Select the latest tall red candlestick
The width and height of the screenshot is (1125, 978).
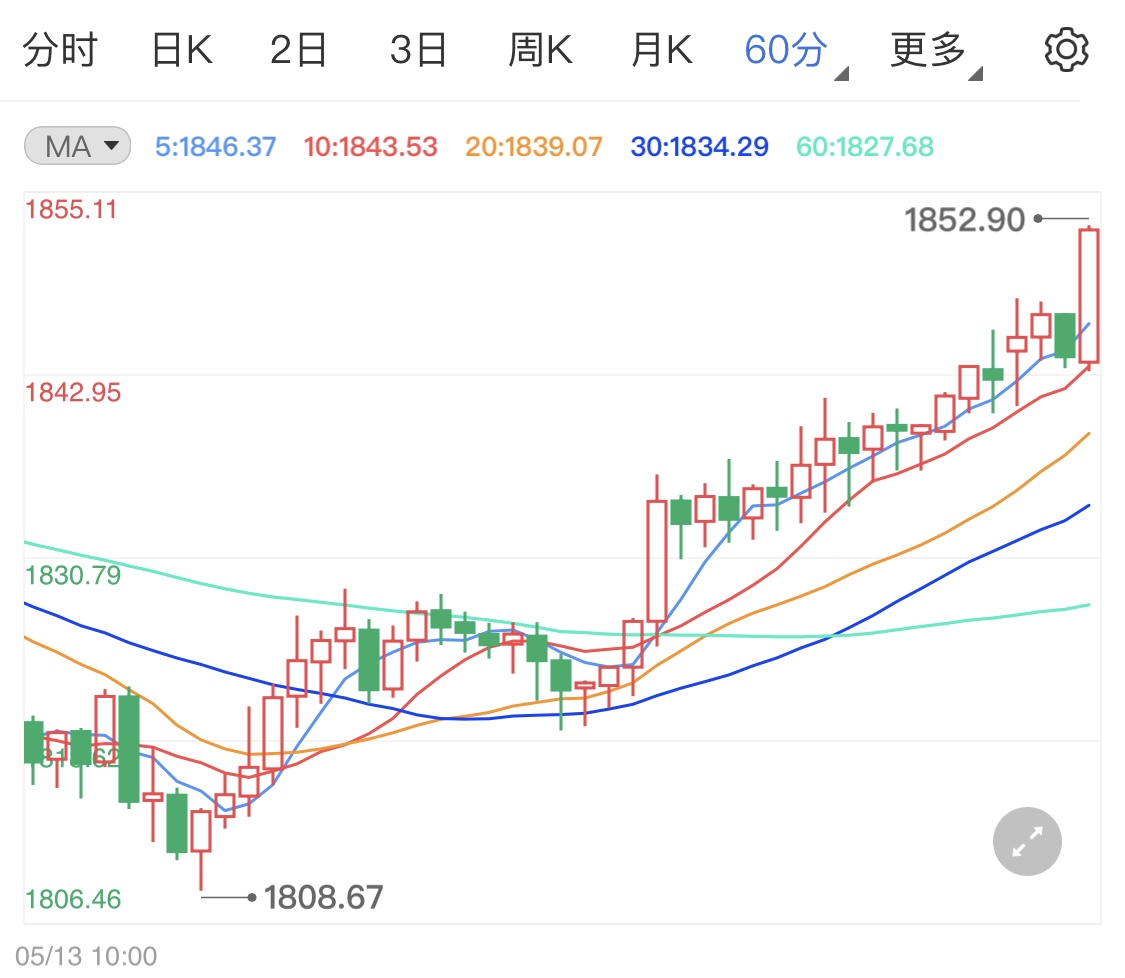[1089, 297]
